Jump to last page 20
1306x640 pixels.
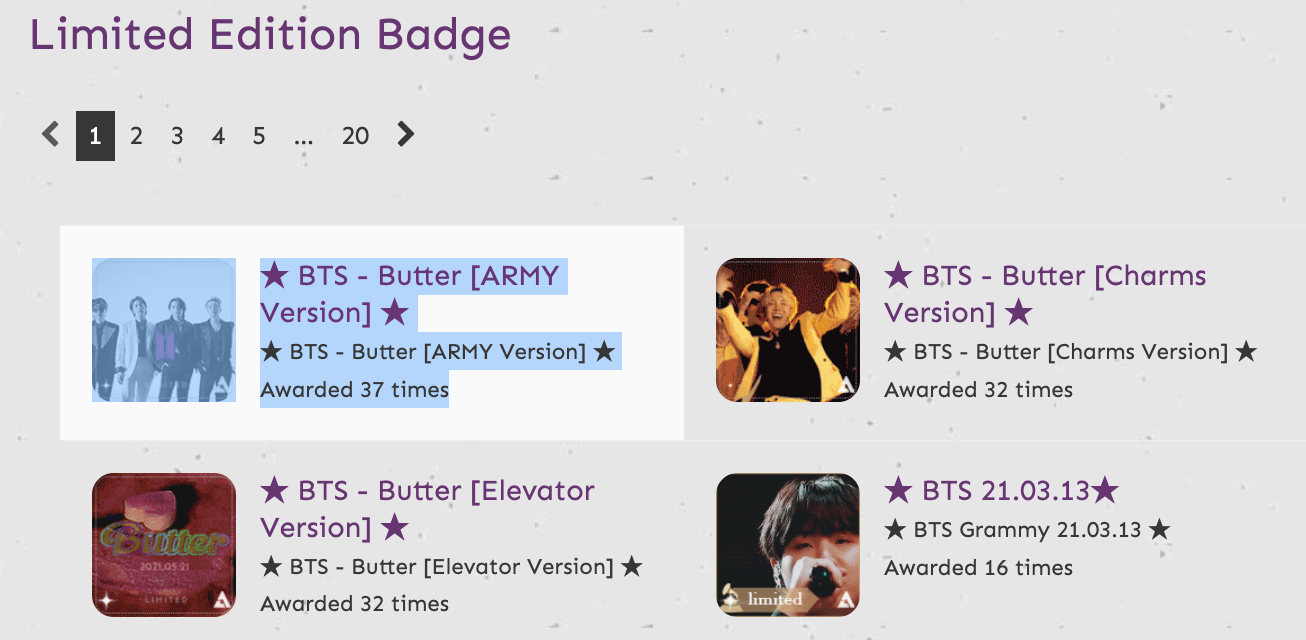355,136
